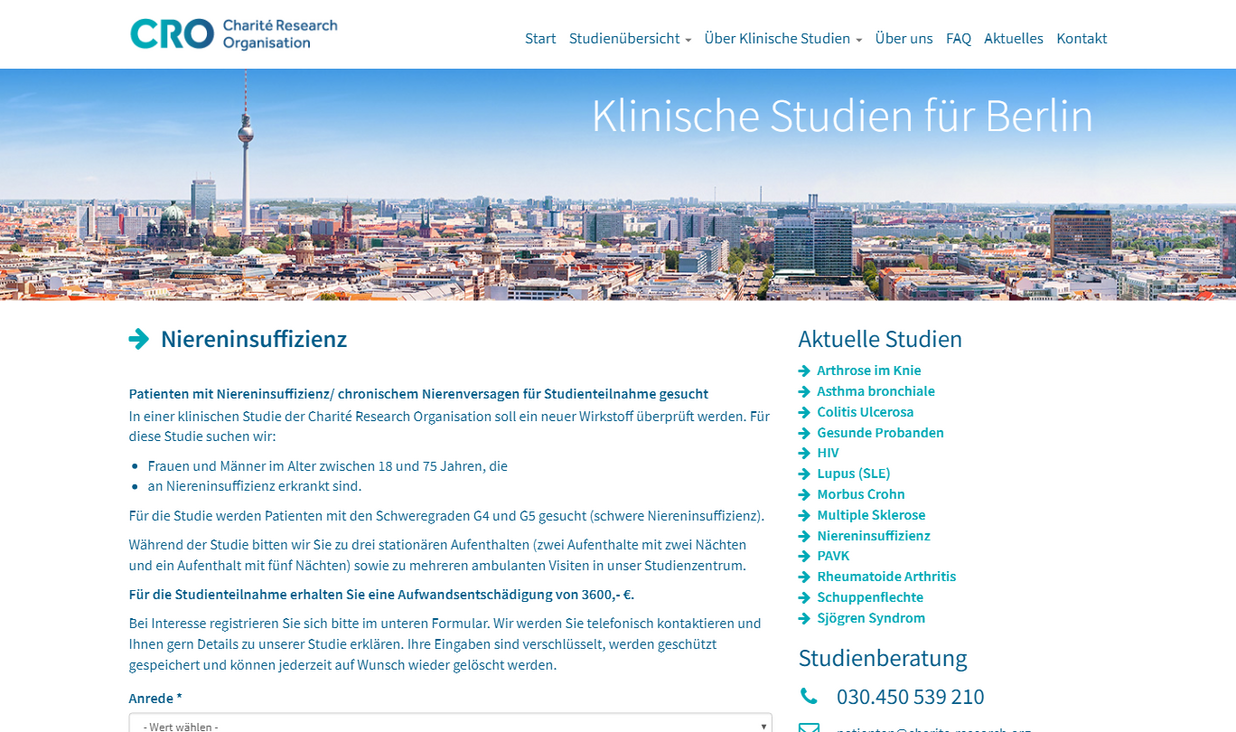Click phone number 030.450 539 210
The image size is (1236, 732).
coord(910,697)
